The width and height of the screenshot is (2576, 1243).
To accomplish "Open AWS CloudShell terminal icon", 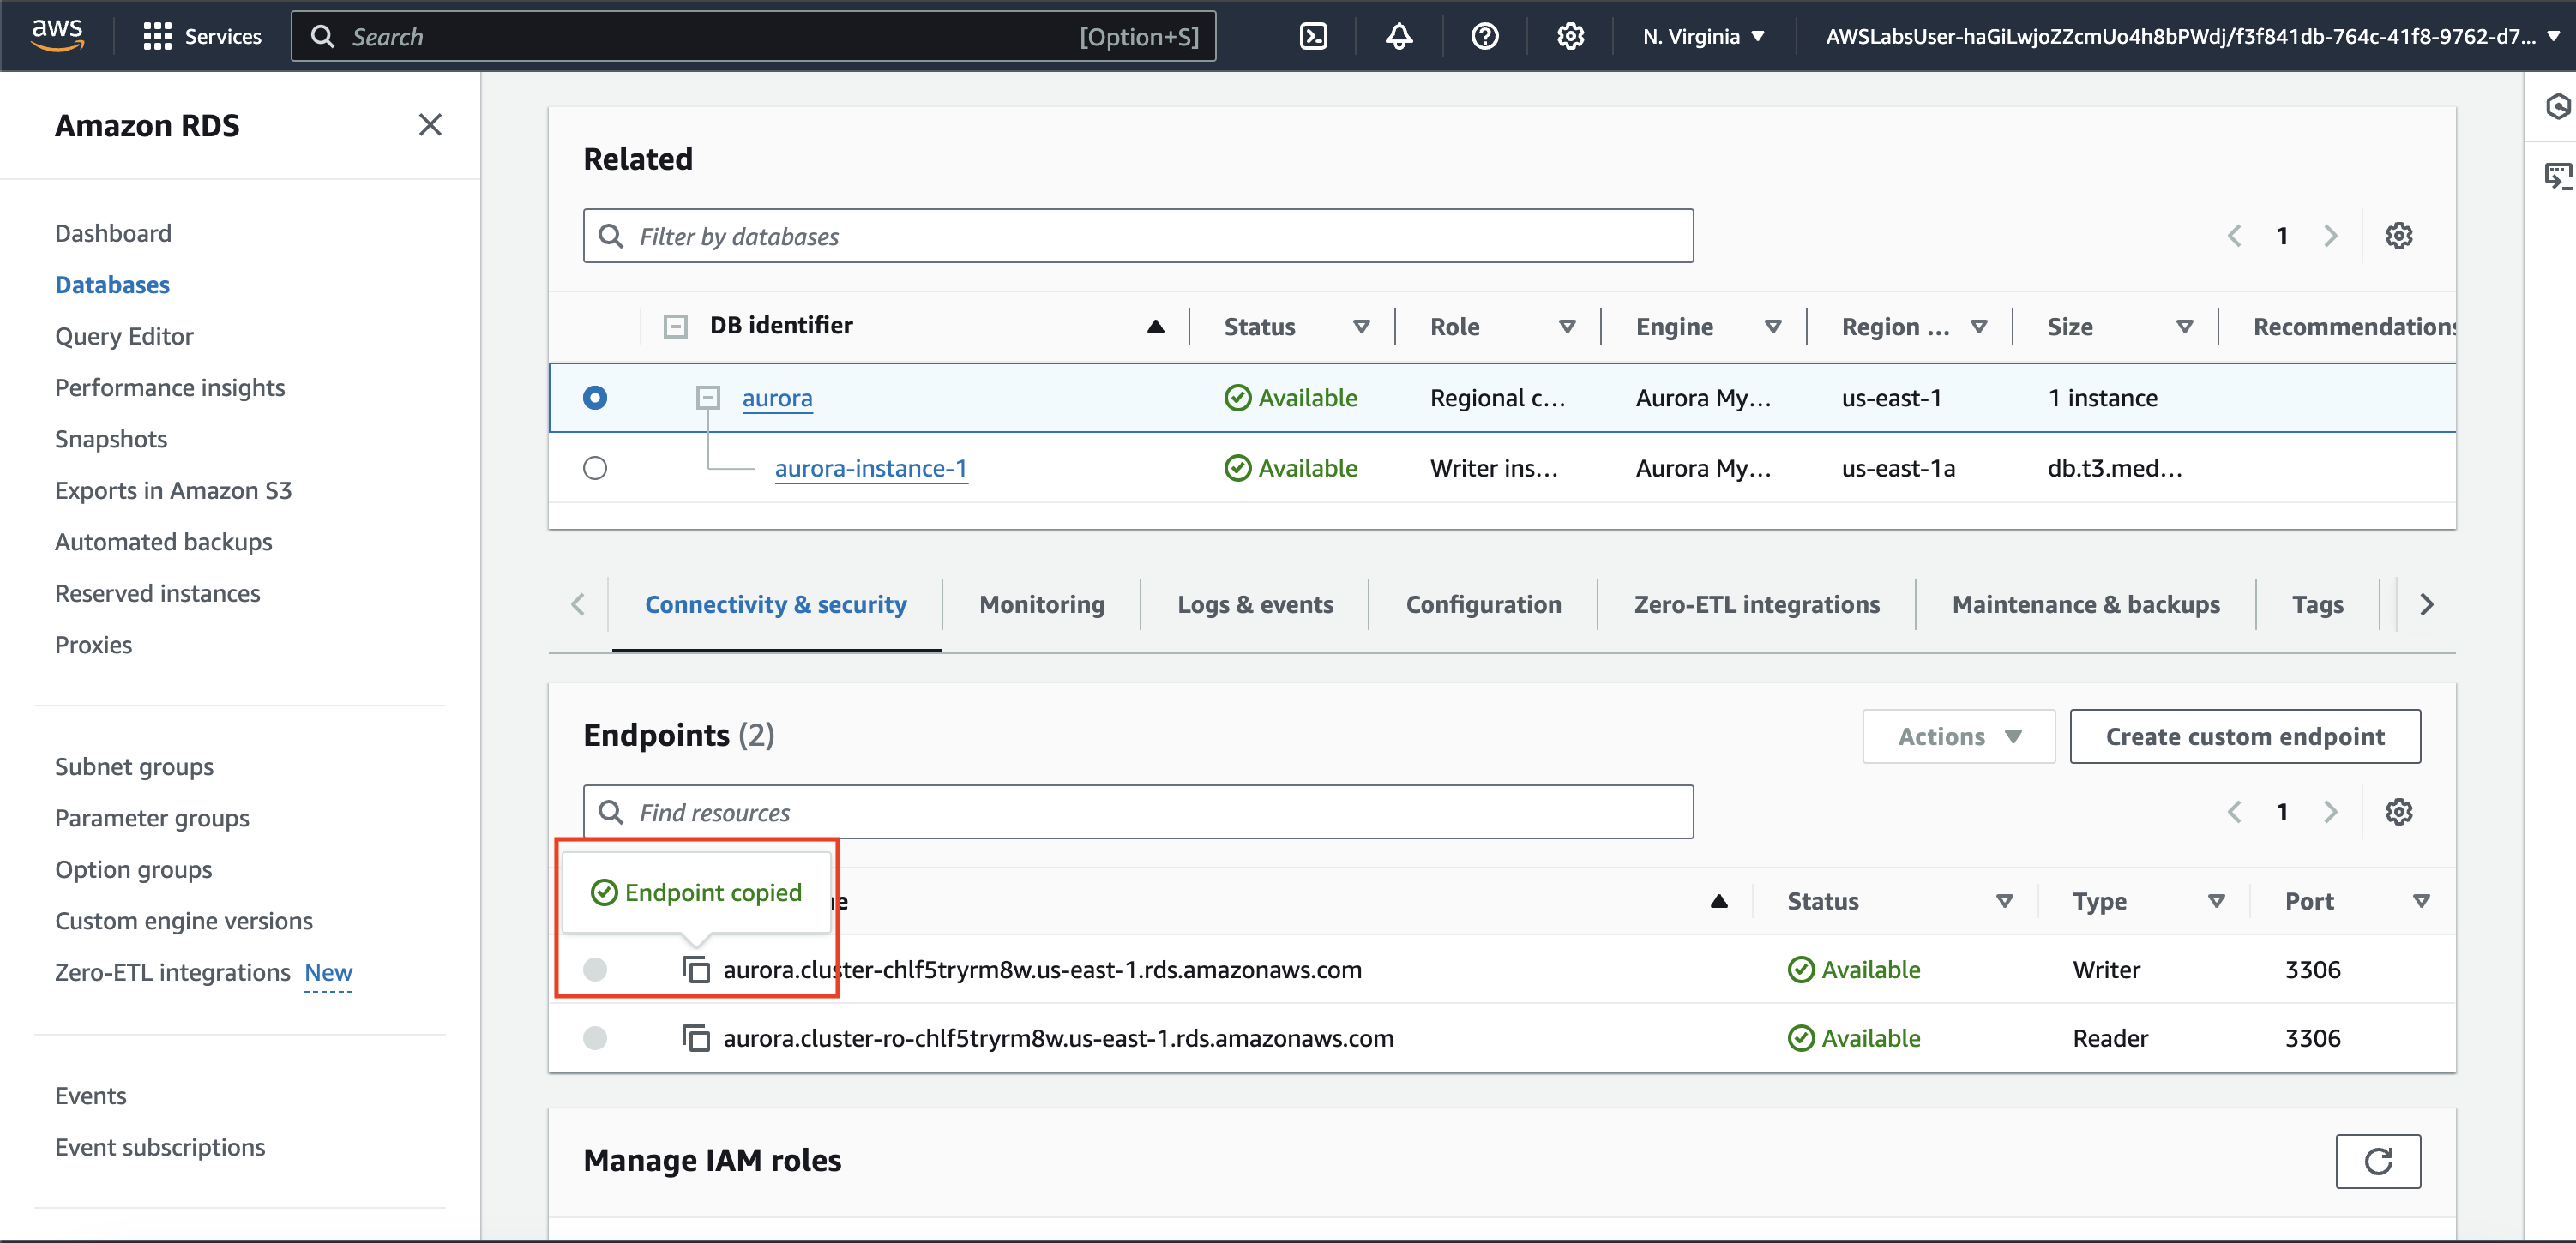I will coord(1312,37).
